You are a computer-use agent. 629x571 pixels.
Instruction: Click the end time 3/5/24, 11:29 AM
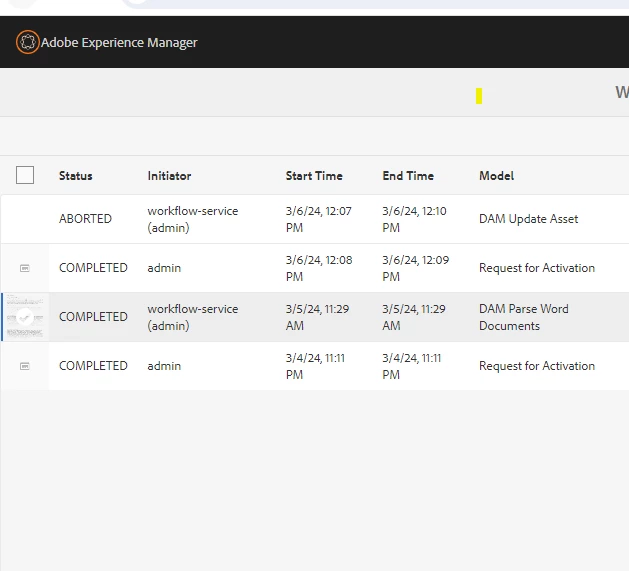click(414, 317)
